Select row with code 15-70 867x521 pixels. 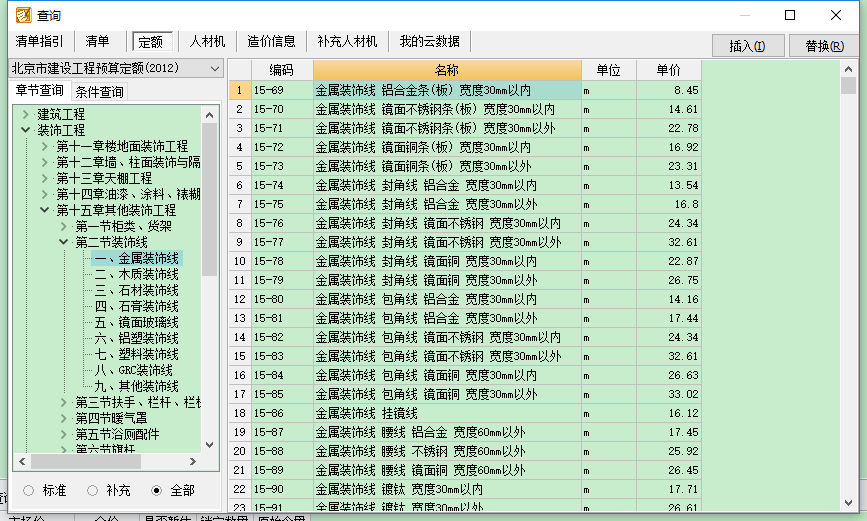point(465,110)
